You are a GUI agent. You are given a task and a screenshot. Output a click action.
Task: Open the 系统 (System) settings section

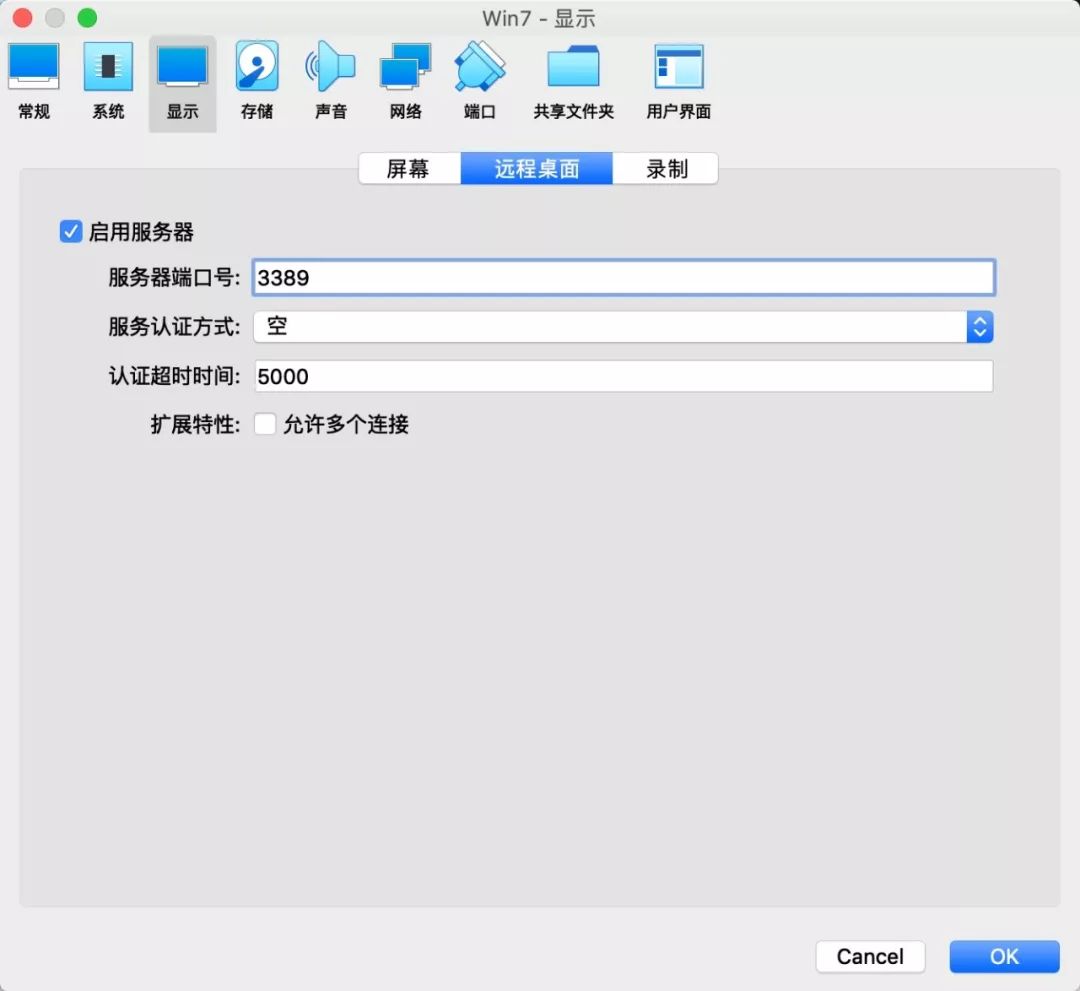coord(108,81)
